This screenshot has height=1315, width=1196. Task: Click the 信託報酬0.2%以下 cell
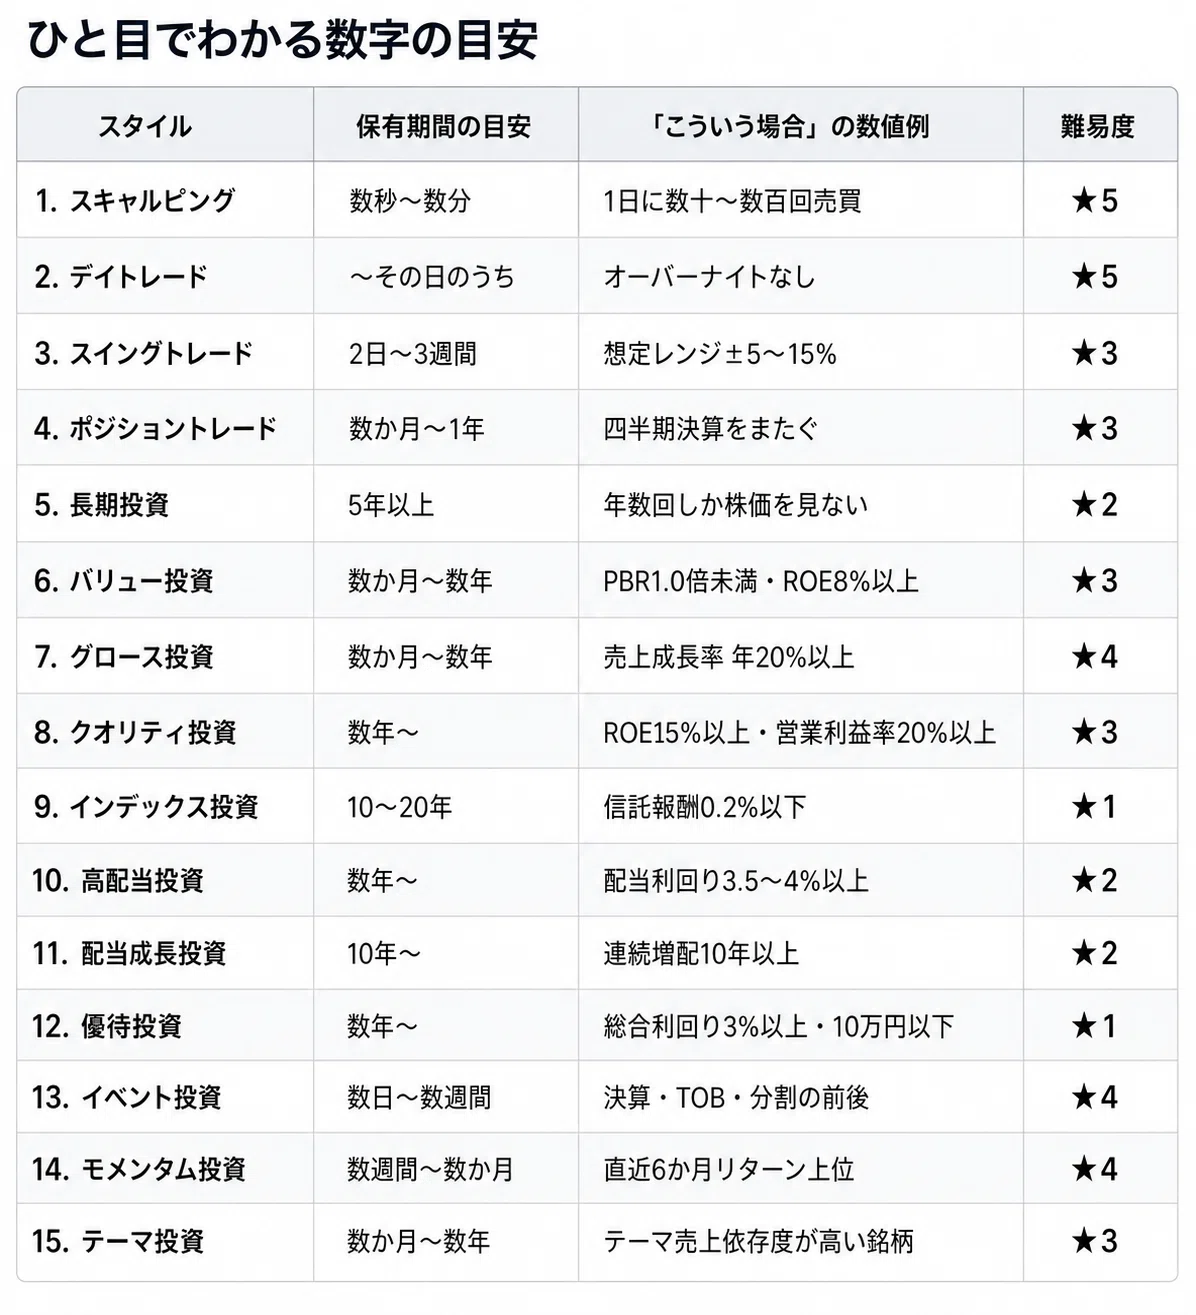[x=704, y=807]
